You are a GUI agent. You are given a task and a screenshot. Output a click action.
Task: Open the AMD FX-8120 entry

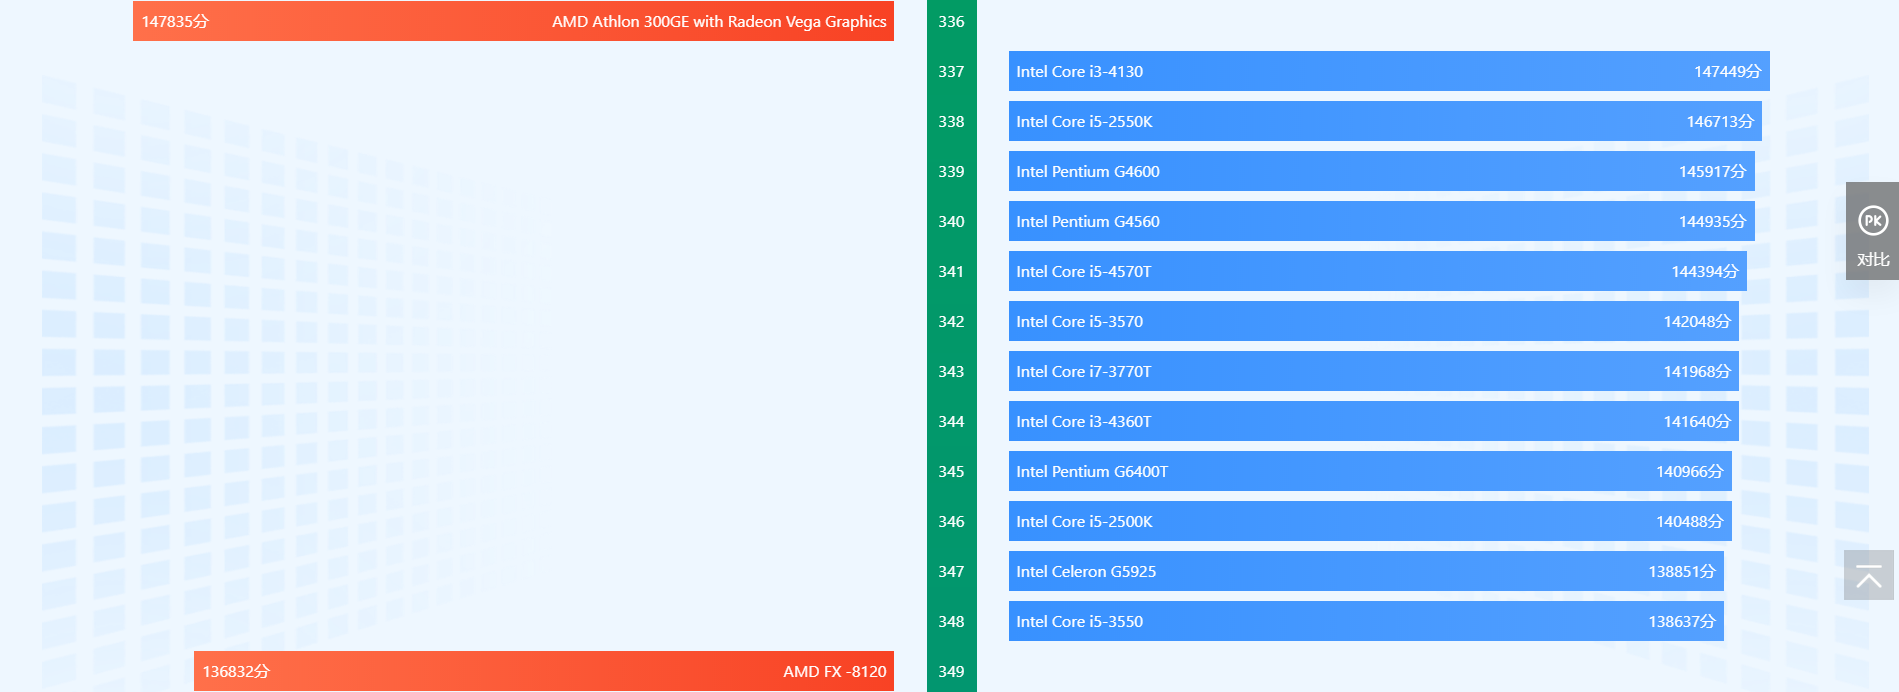pyautogui.click(x=543, y=671)
